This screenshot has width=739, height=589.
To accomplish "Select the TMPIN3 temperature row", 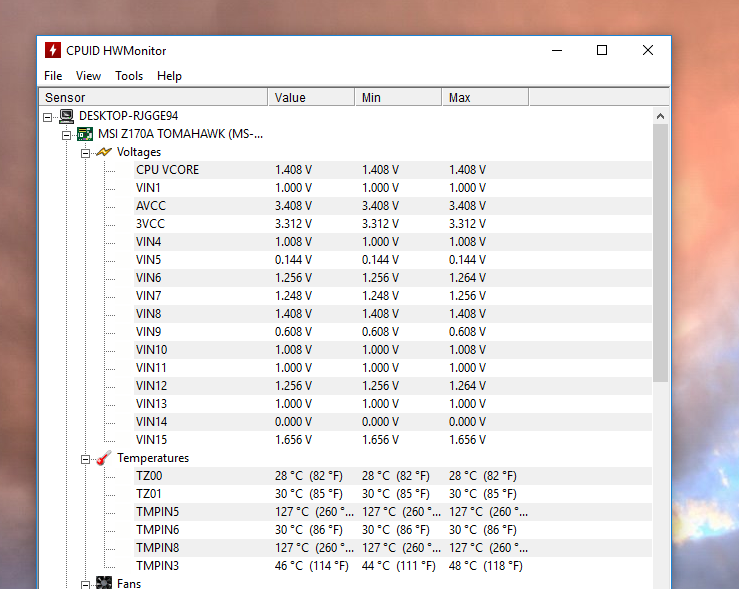I will click(393, 566).
